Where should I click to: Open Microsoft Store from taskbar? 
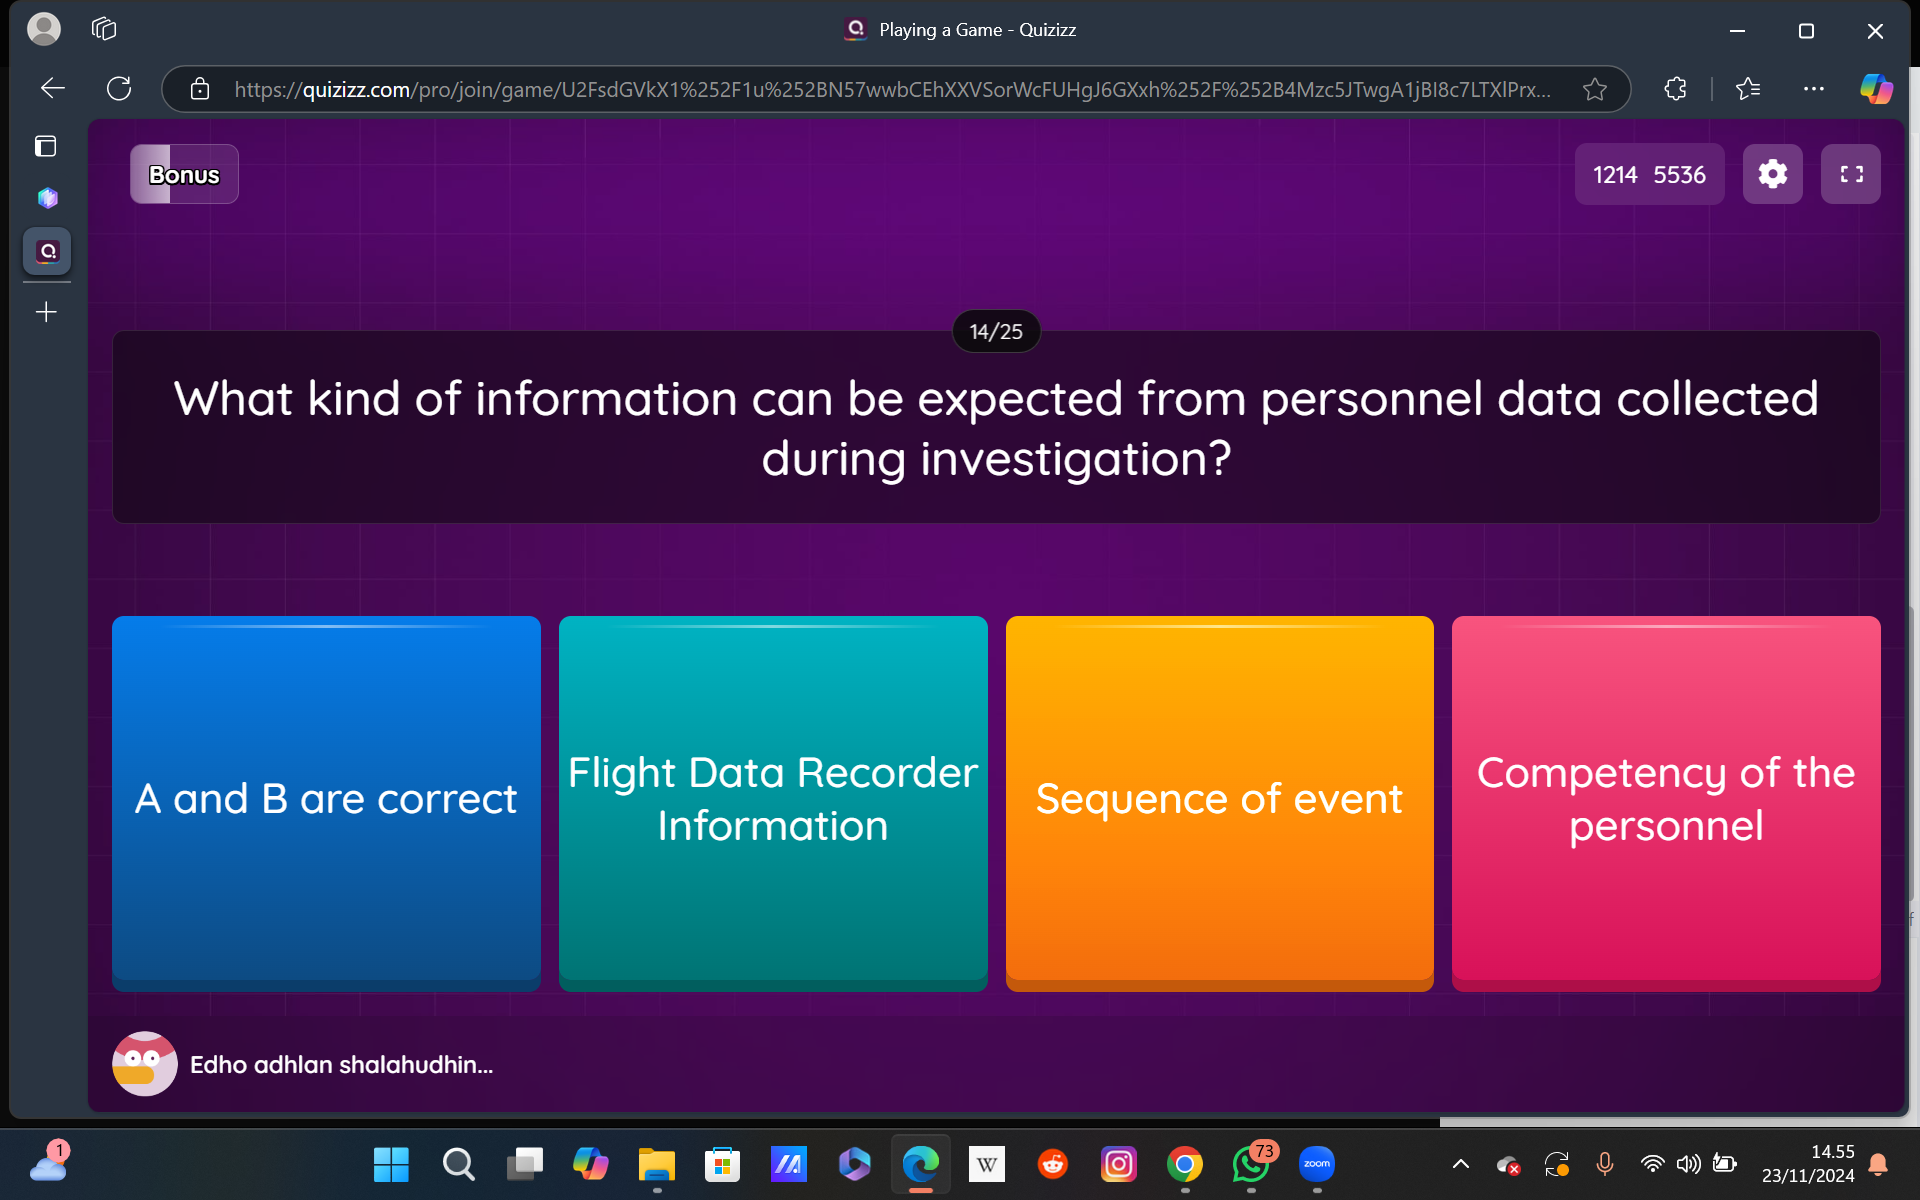[722, 1164]
